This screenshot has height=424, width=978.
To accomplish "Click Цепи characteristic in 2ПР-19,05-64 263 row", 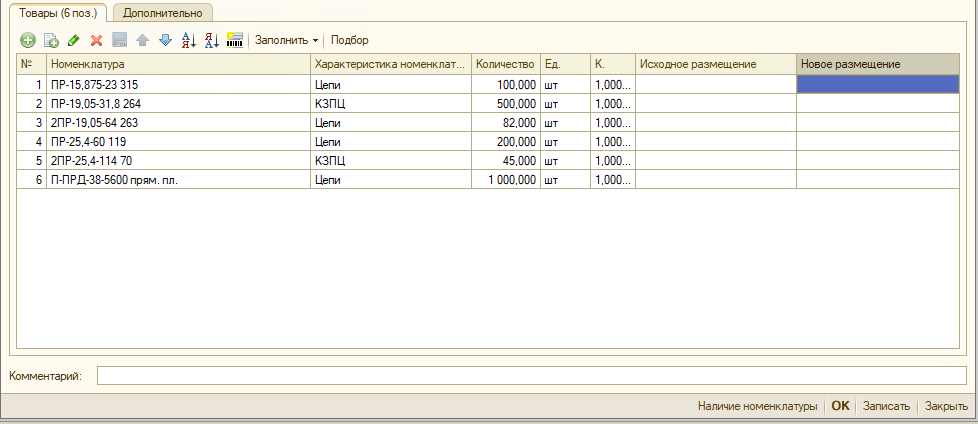I will tap(391, 123).
